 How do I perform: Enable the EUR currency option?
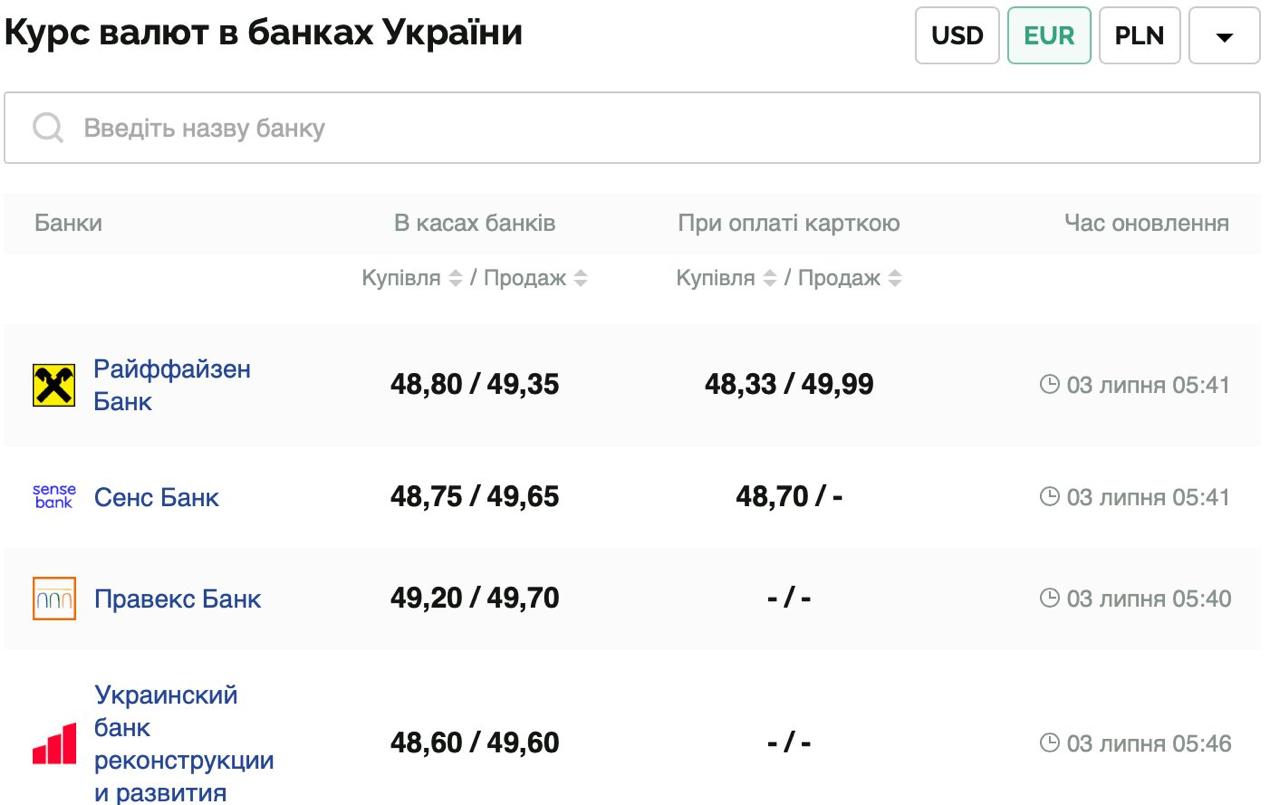click(1049, 36)
